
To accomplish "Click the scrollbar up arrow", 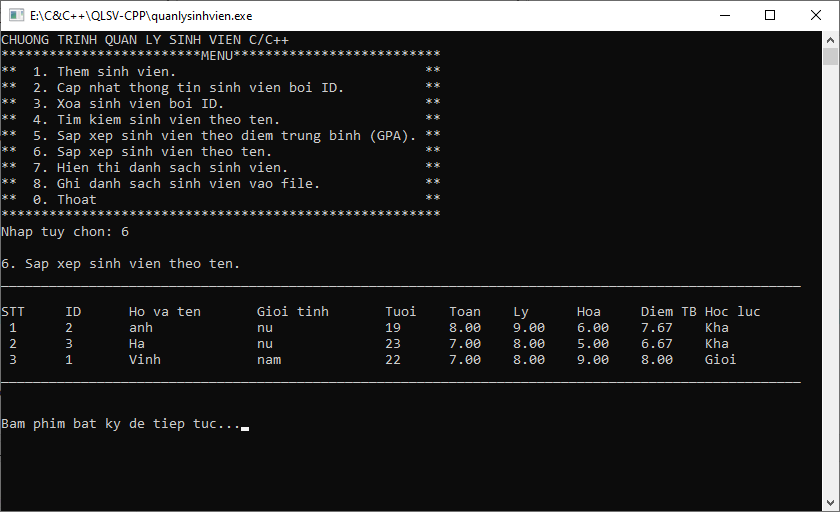I will click(830, 40).
